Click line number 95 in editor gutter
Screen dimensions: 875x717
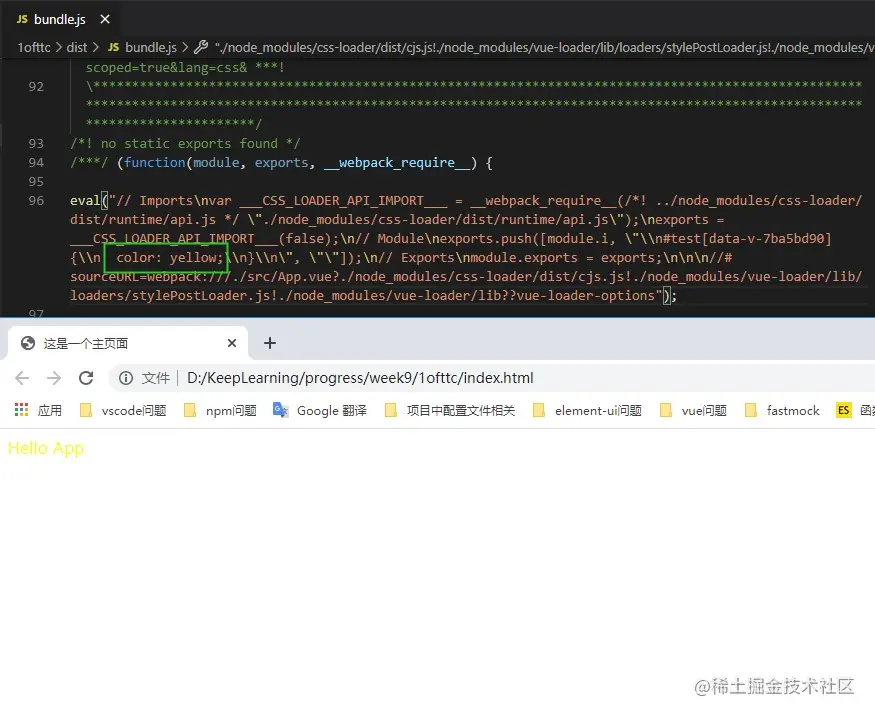[36, 181]
